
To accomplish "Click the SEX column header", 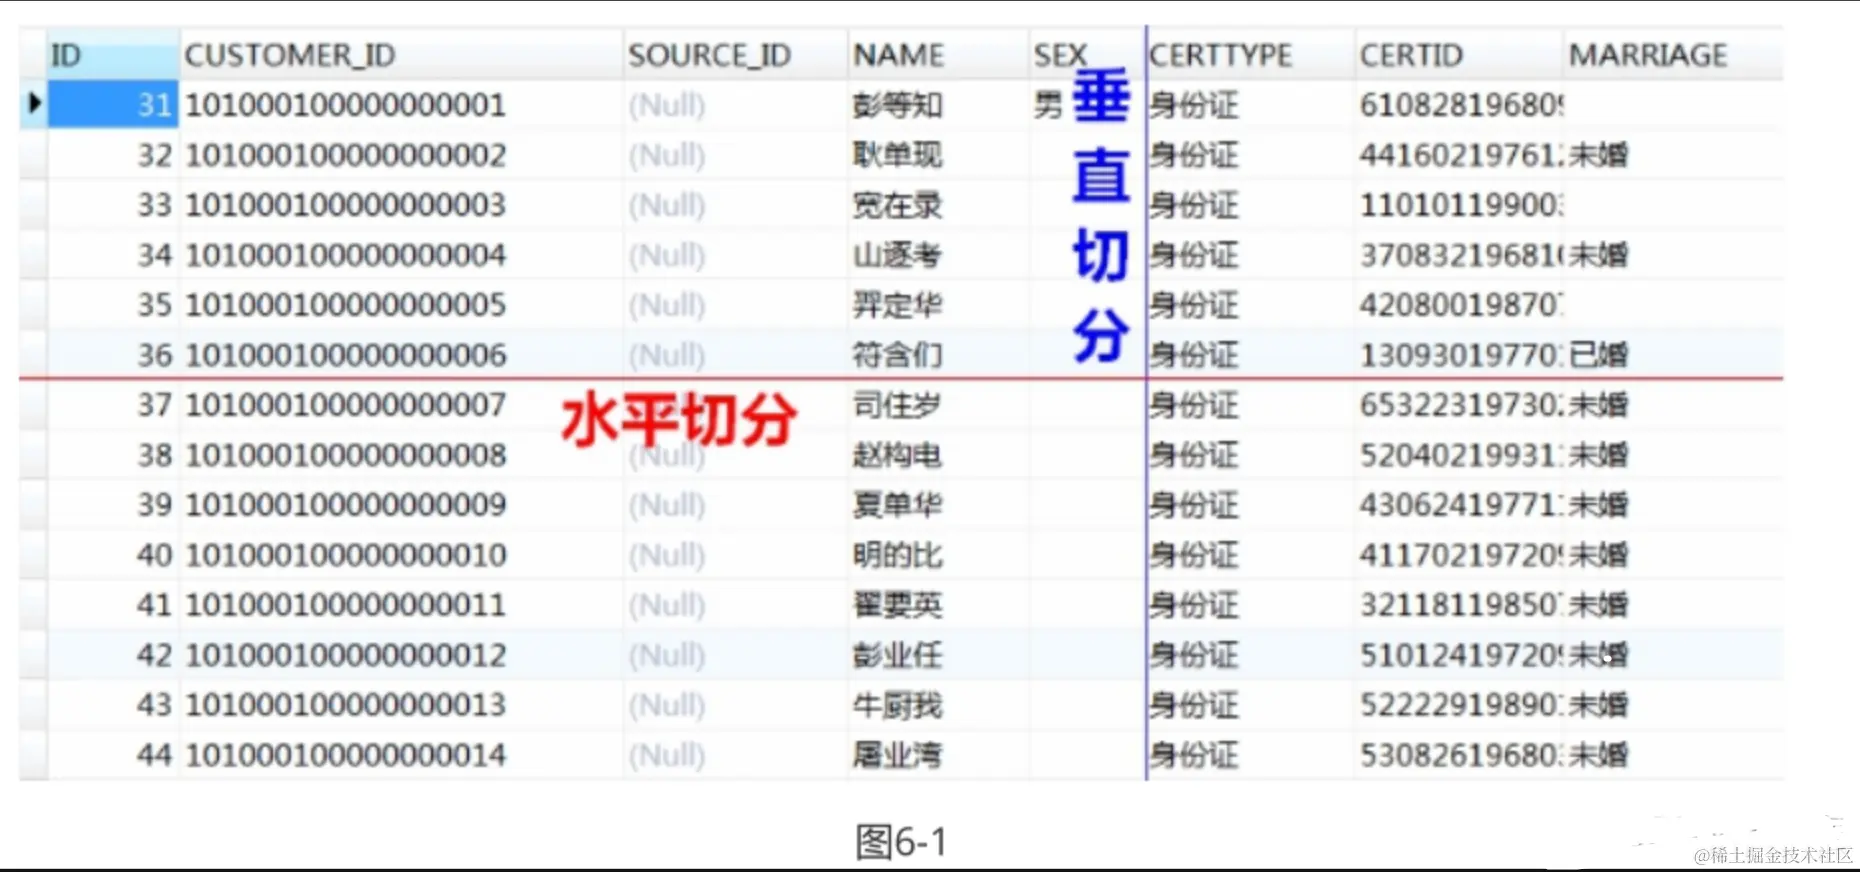I will (1087, 55).
